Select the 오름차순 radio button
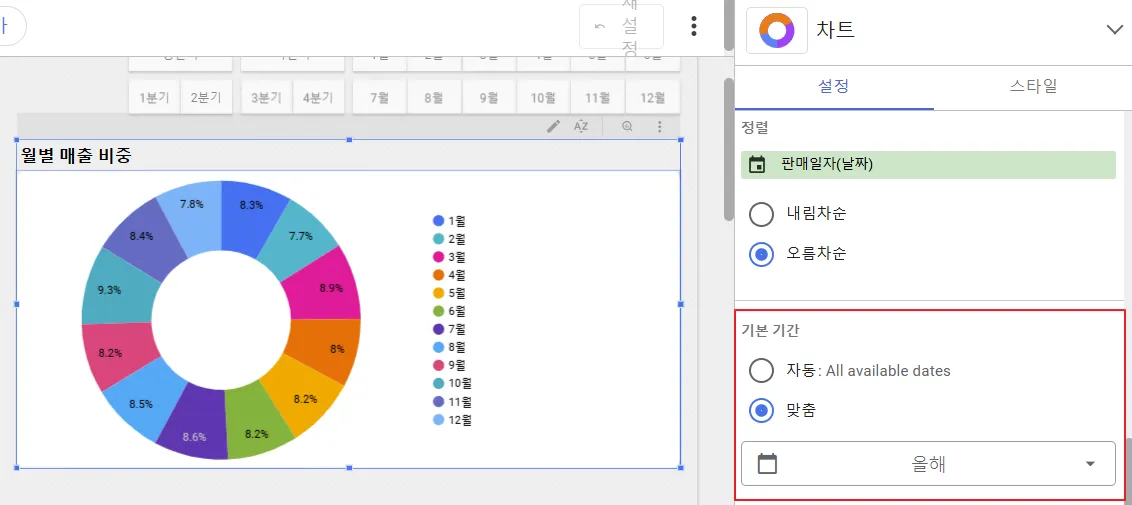This screenshot has width=1132, height=505. click(x=761, y=255)
